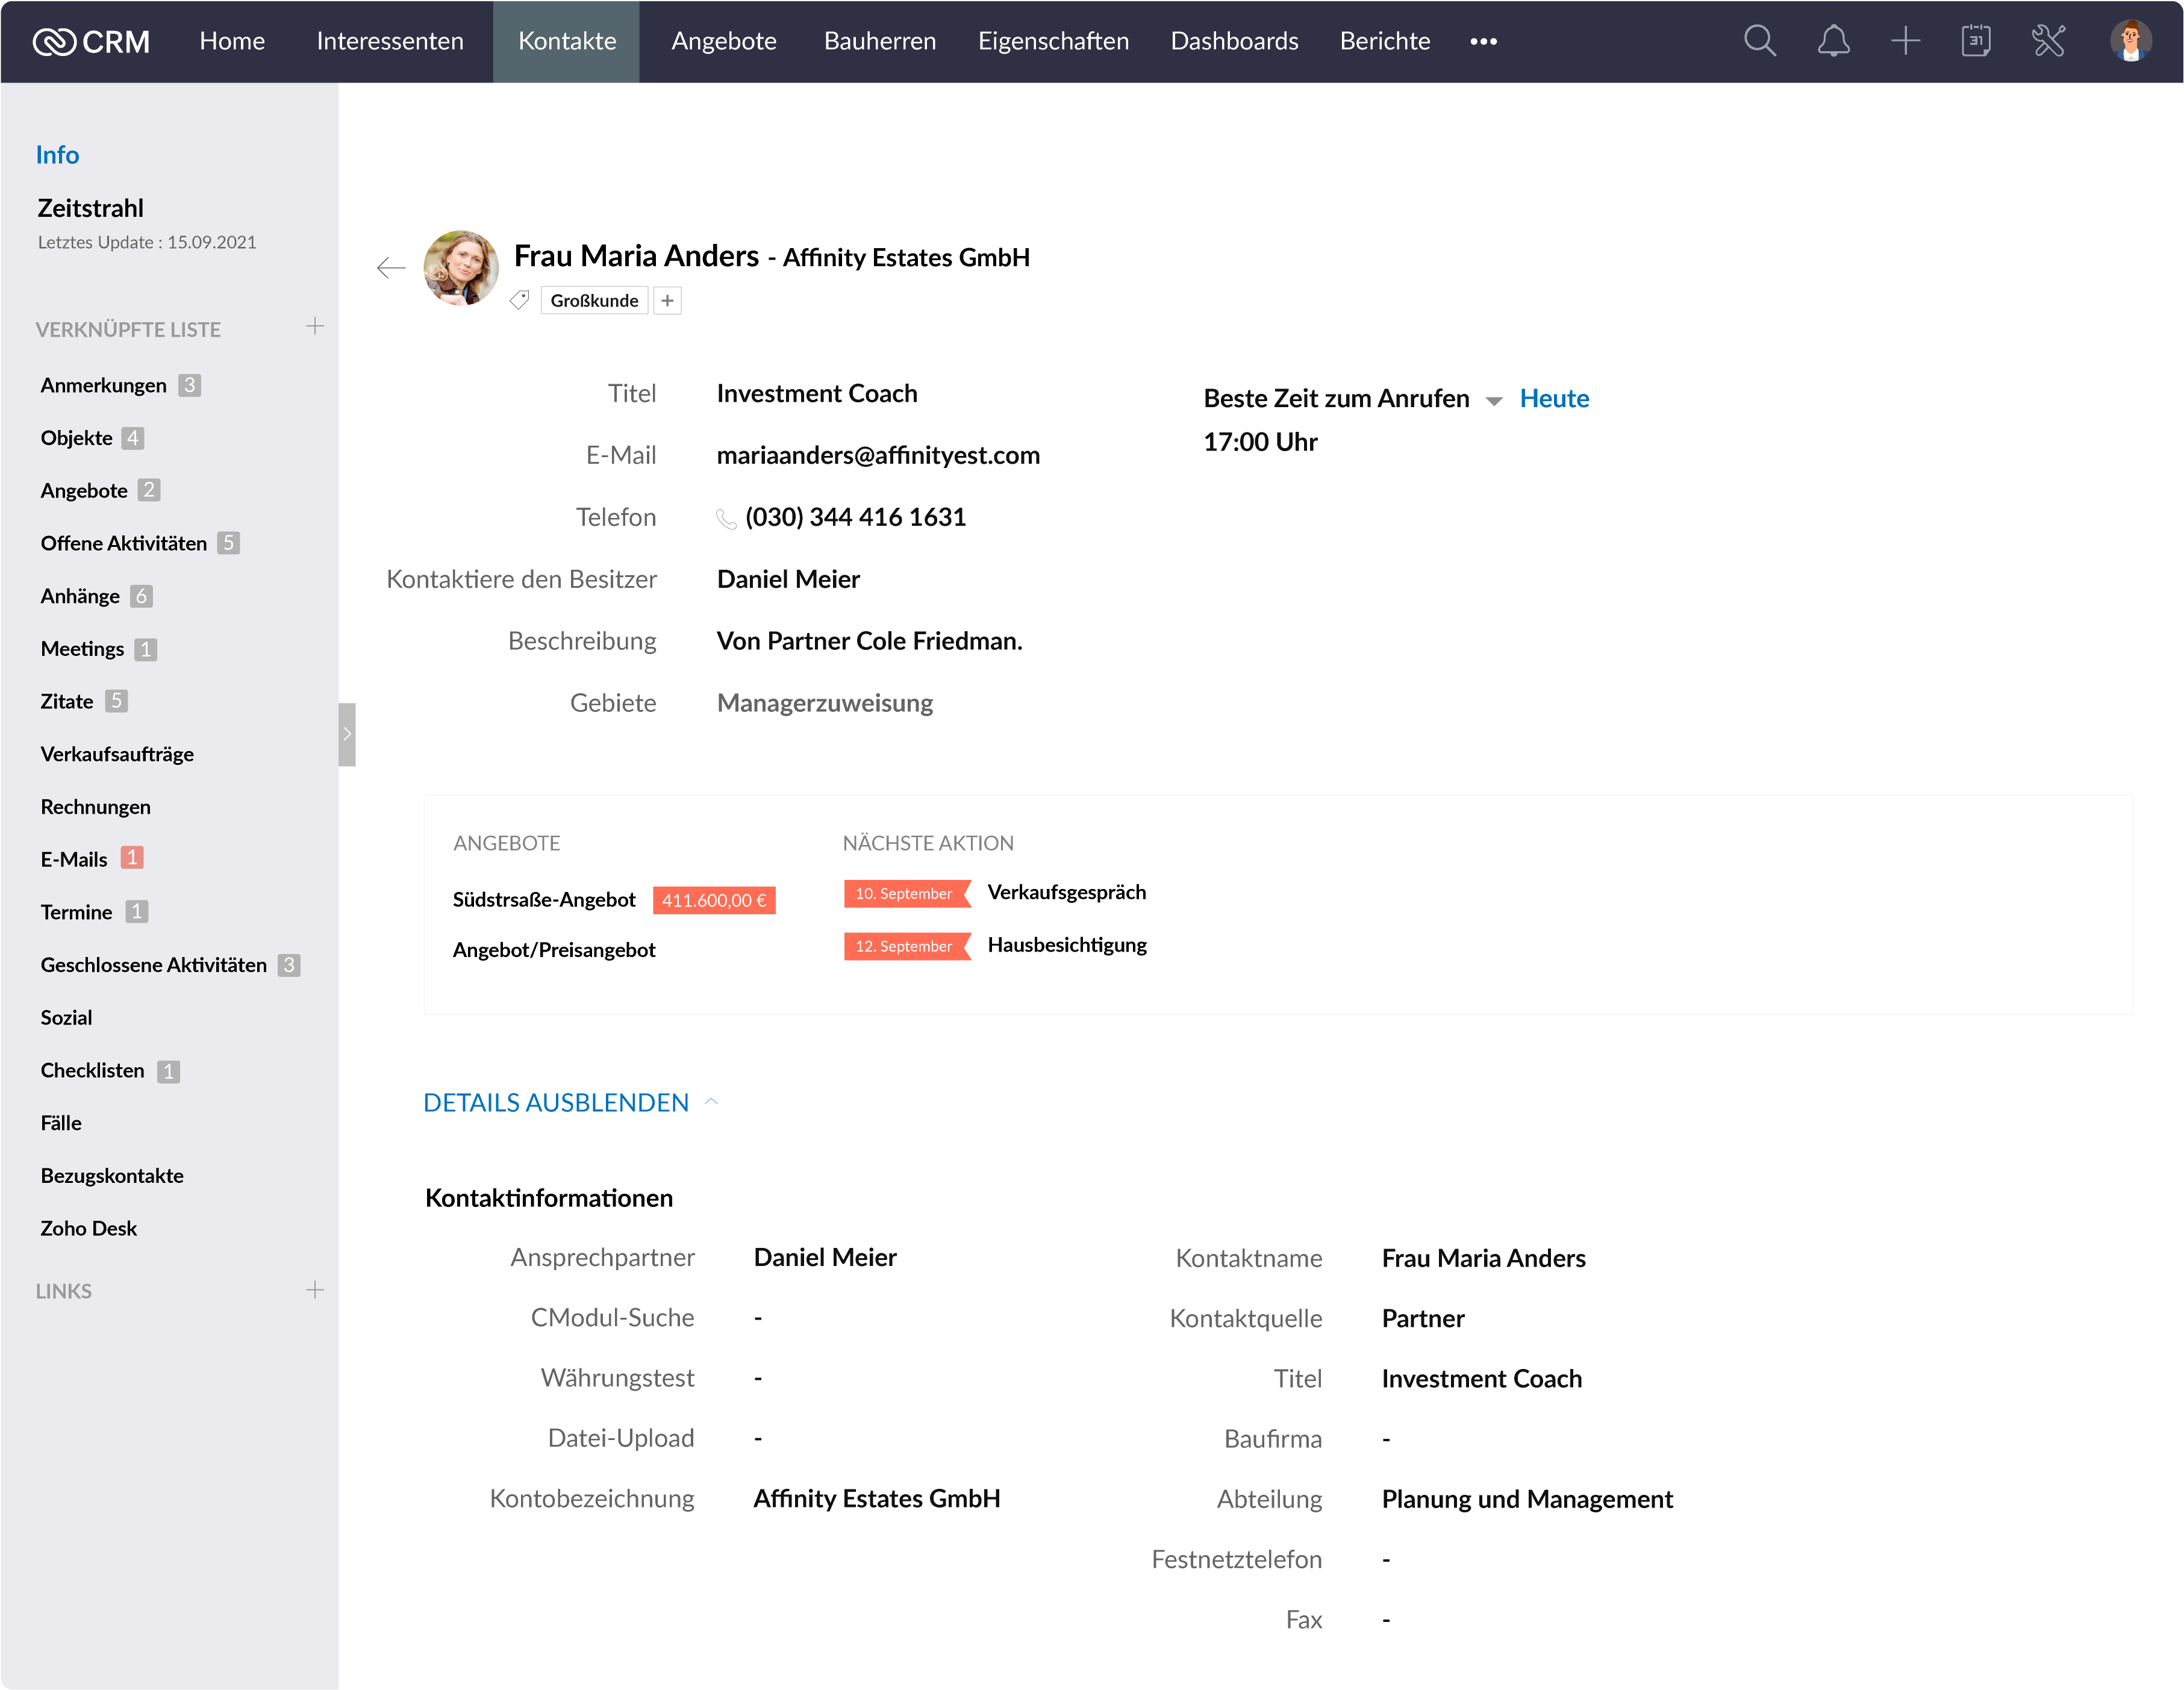The image size is (2184, 1690).
Task: Open the search magnifier icon
Action: (1759, 41)
